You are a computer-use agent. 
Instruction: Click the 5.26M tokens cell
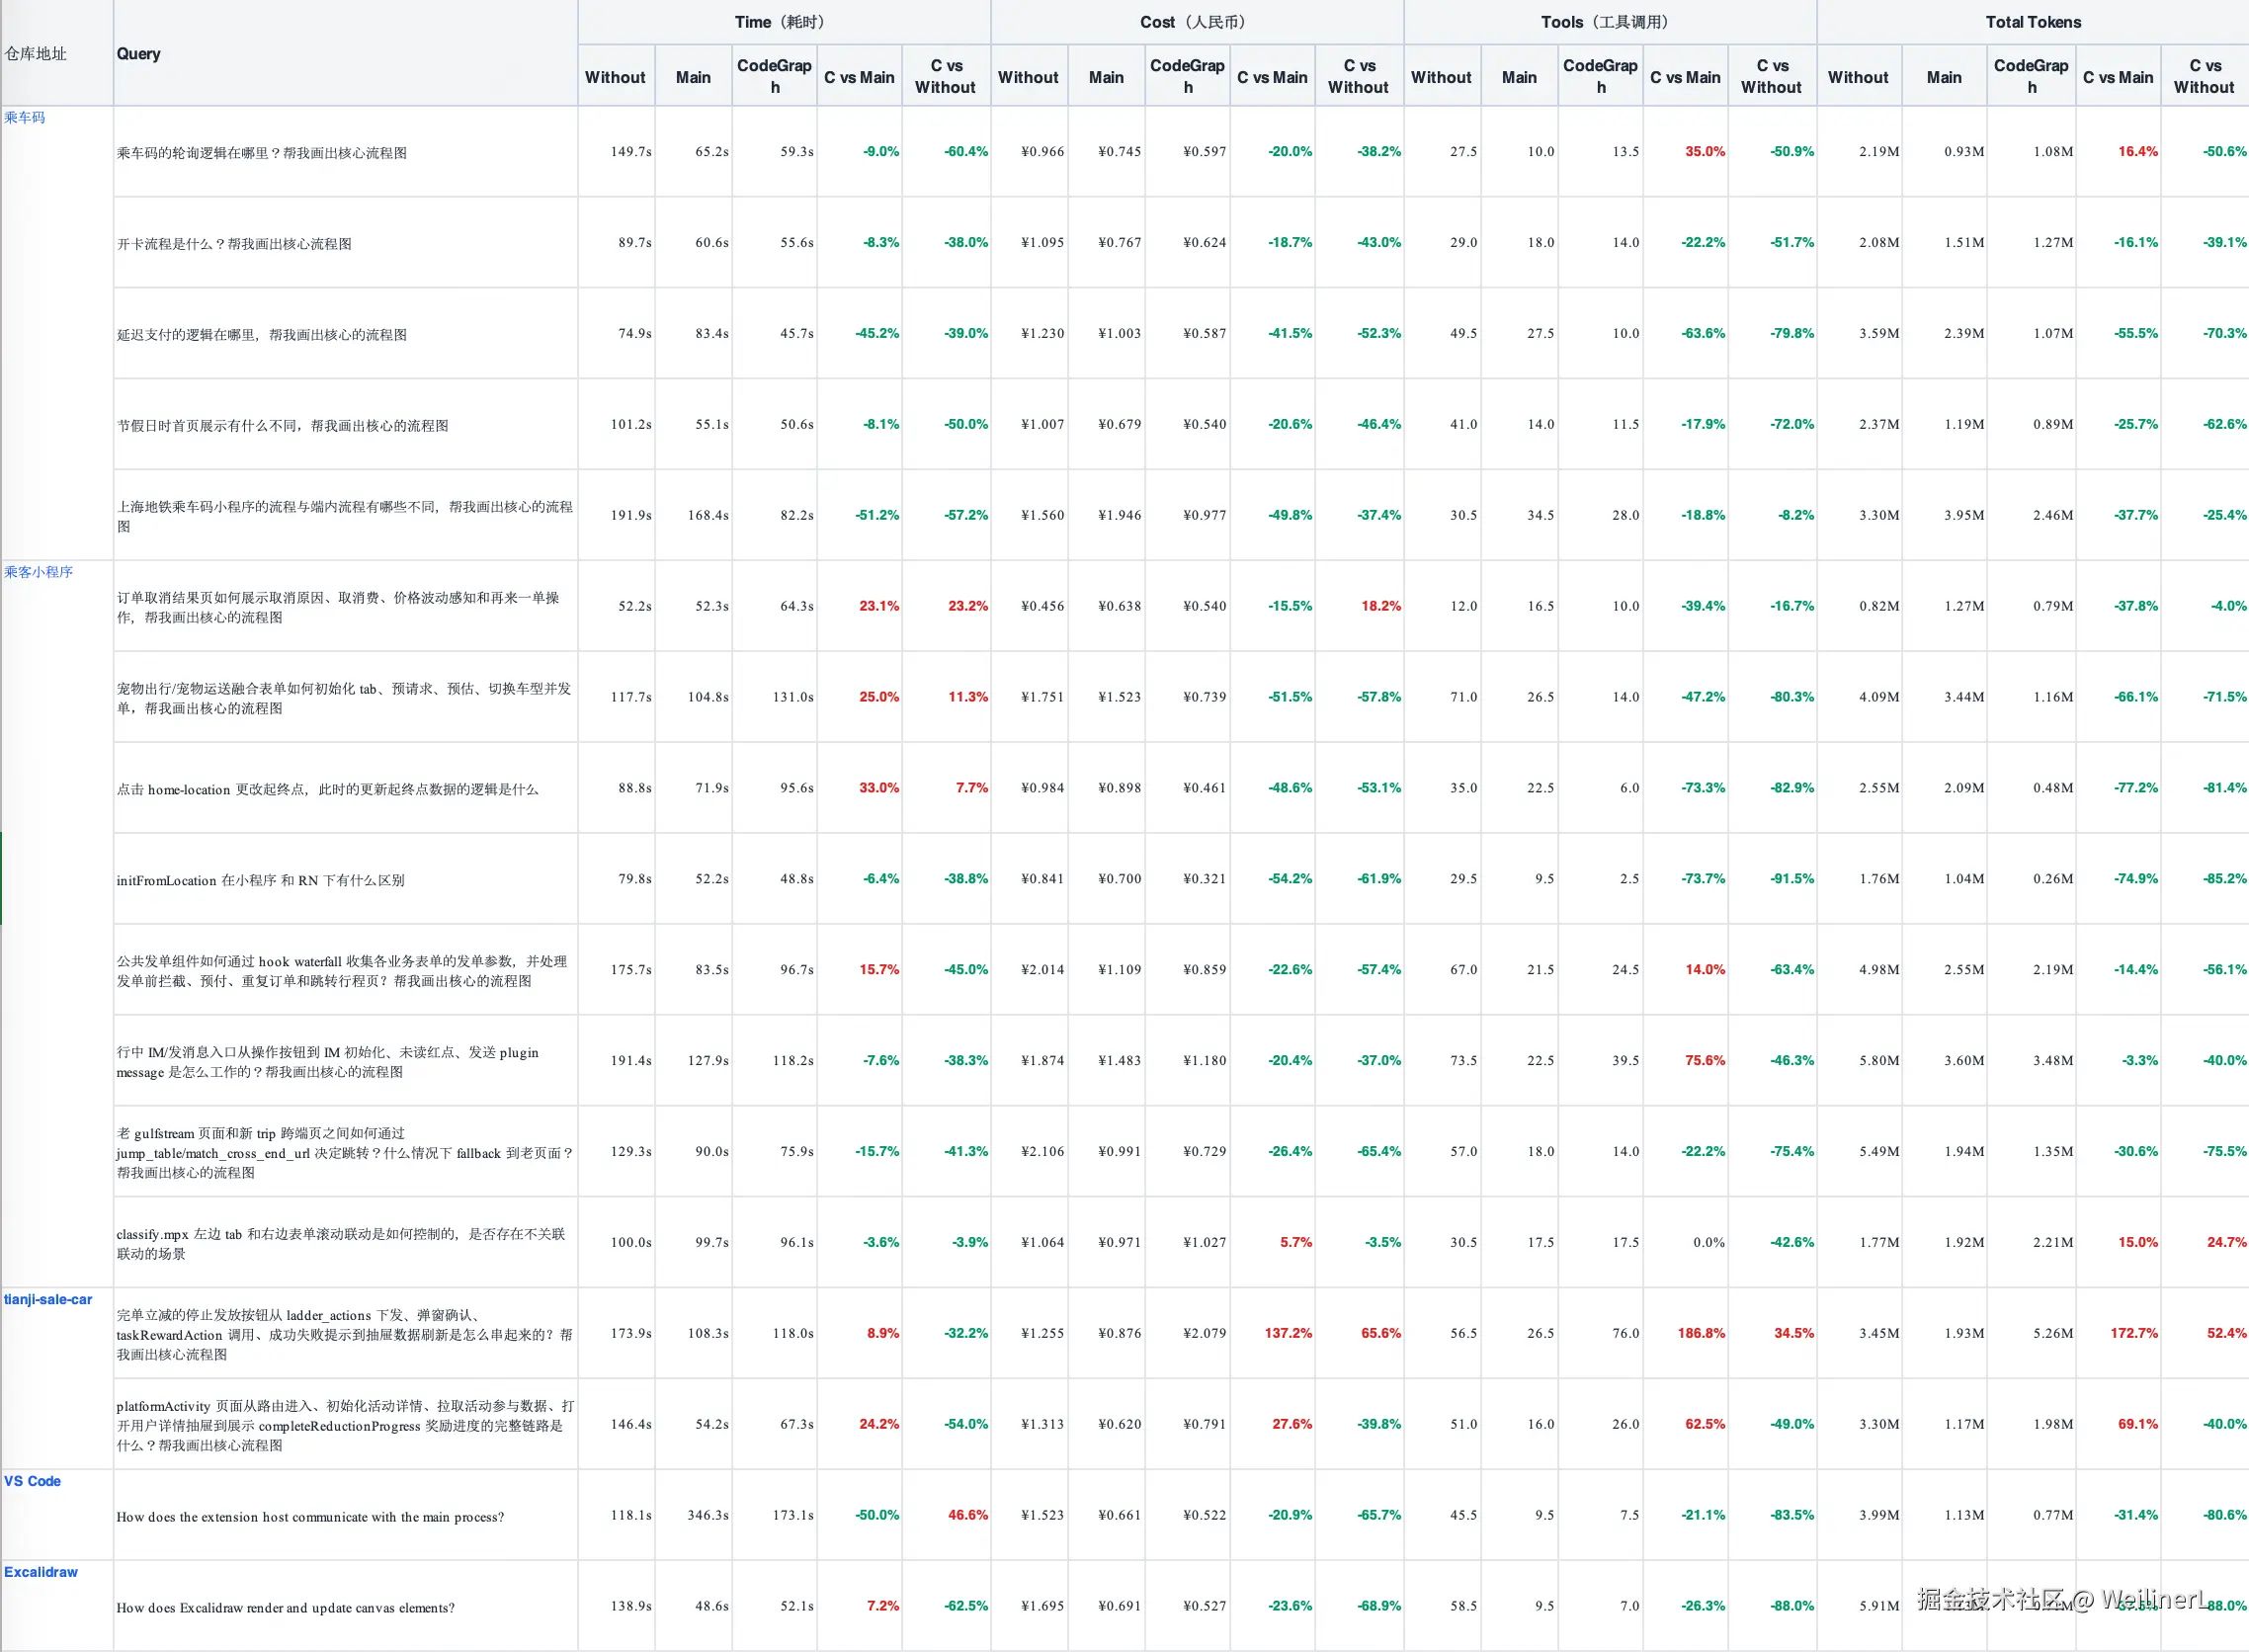[2053, 1334]
